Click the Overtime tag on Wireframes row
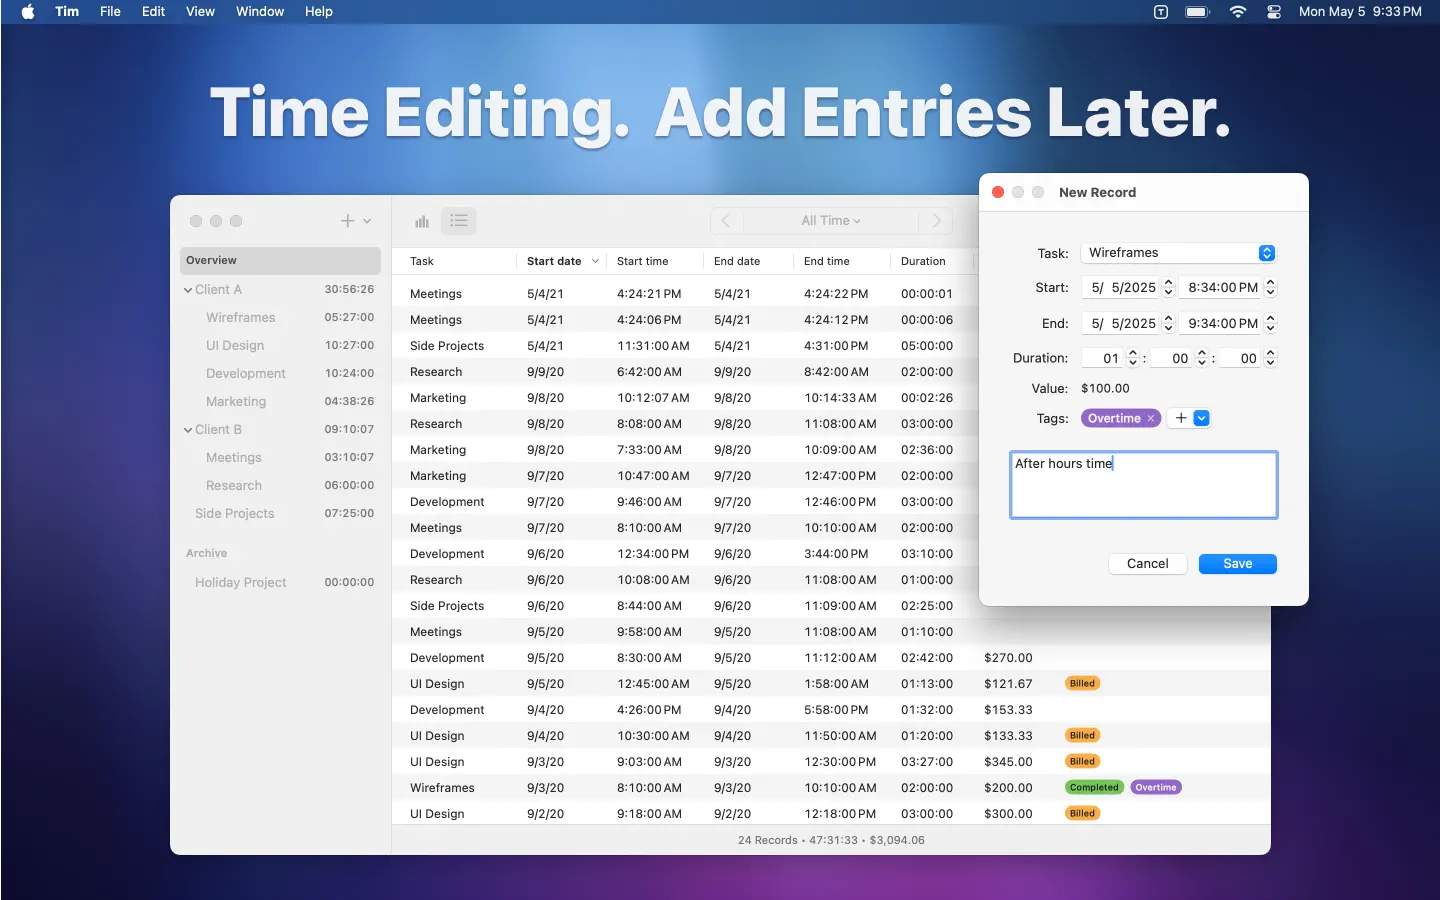Viewport: 1440px width, 900px height. [1156, 788]
